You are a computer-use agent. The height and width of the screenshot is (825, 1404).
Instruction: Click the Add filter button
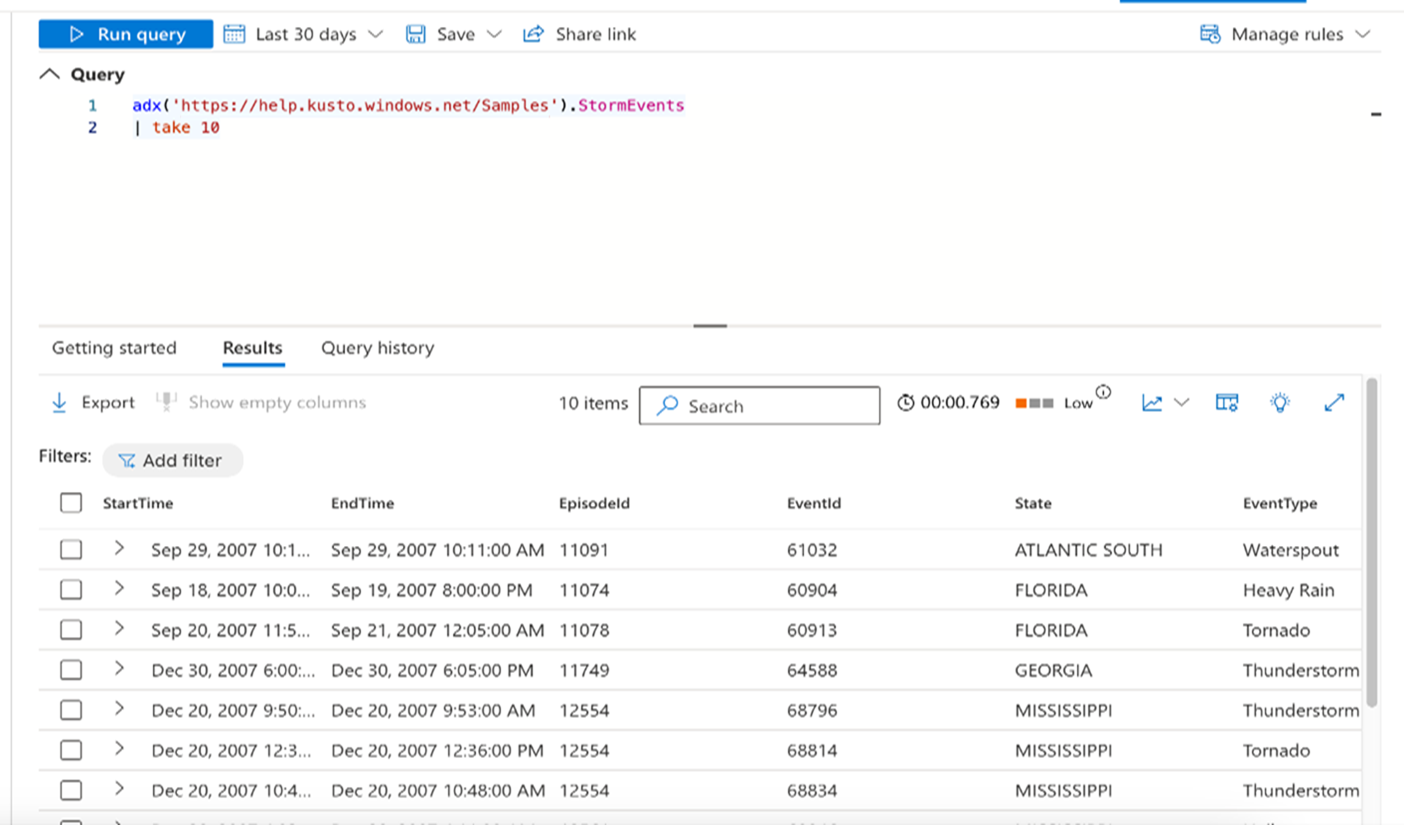point(172,461)
